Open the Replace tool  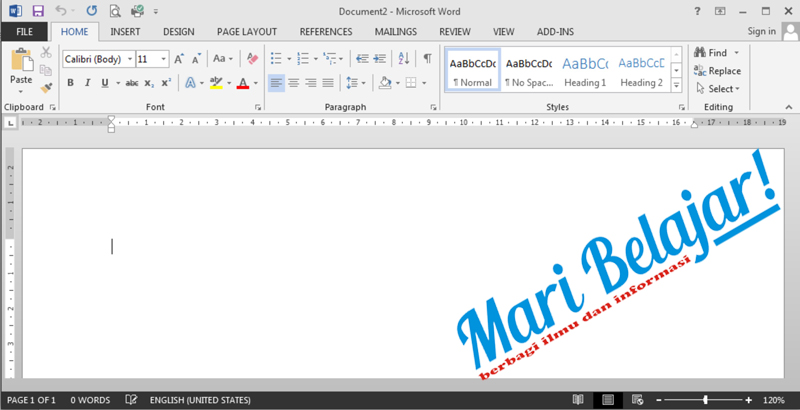click(x=717, y=71)
